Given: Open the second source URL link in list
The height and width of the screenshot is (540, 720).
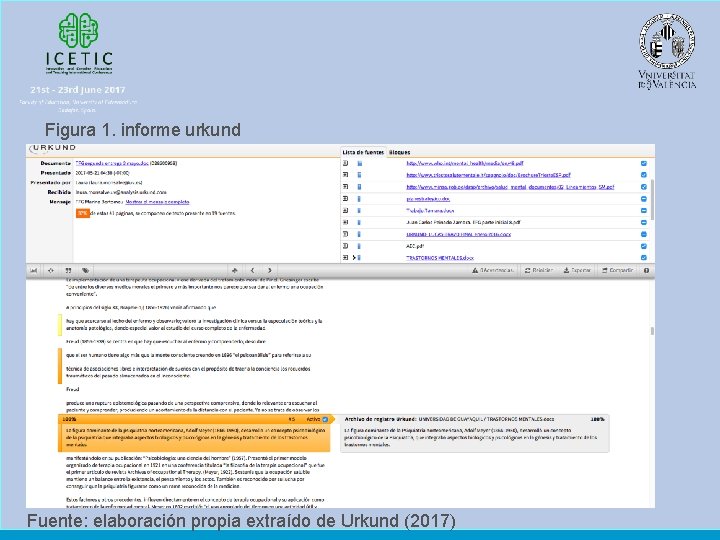Looking at the screenshot, I should pos(489,175).
